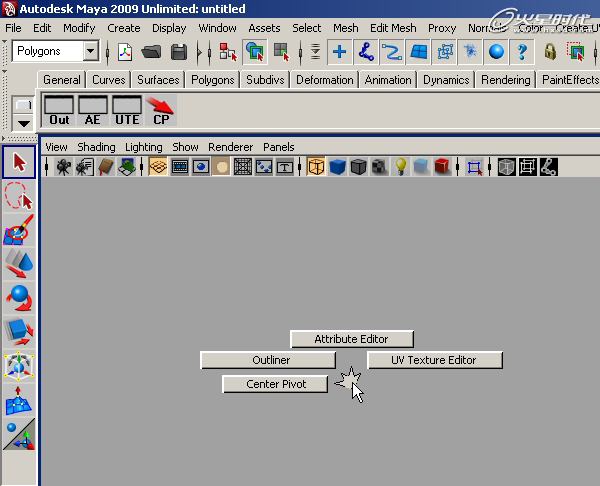Toggle use all lights bulb icon
The width and height of the screenshot is (600, 486).
[400, 167]
